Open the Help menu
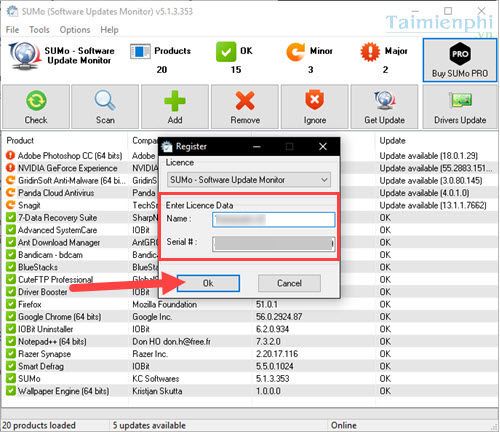 109,30
